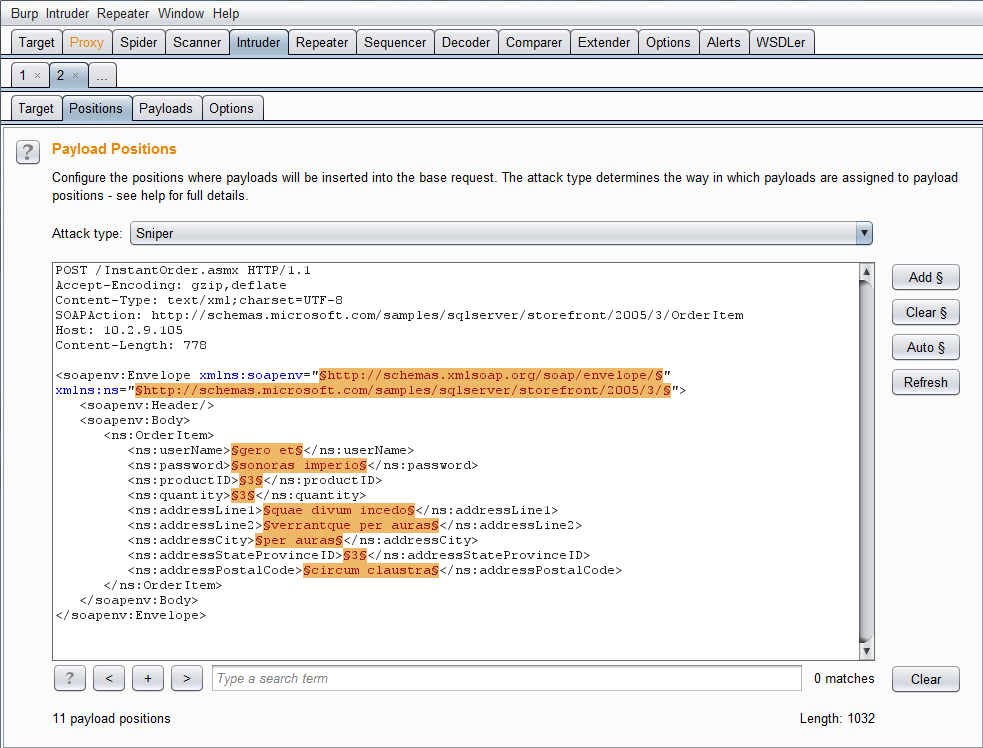Image resolution: width=983 pixels, height=748 pixels.
Task: Focus the search term input field
Action: coord(507,678)
